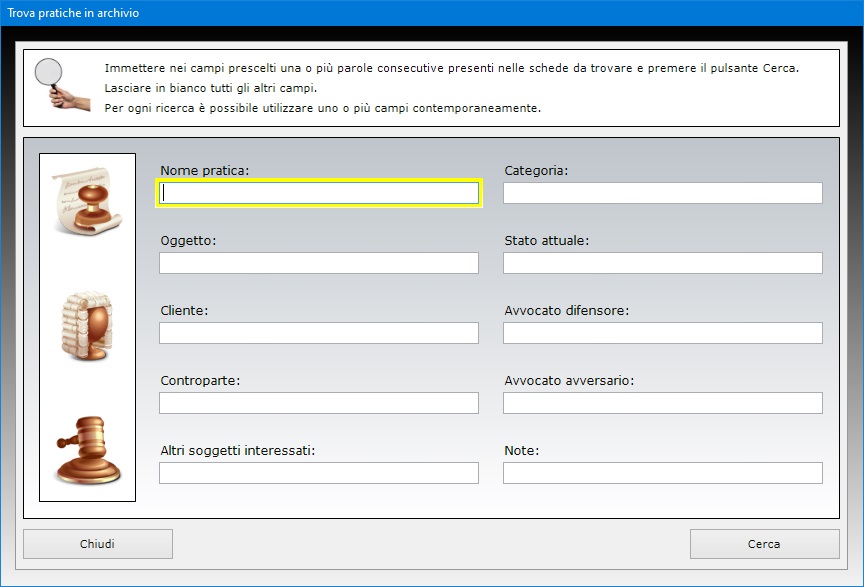This screenshot has width=864, height=587.
Task: Focus the Controparte text field
Action: pos(319,403)
